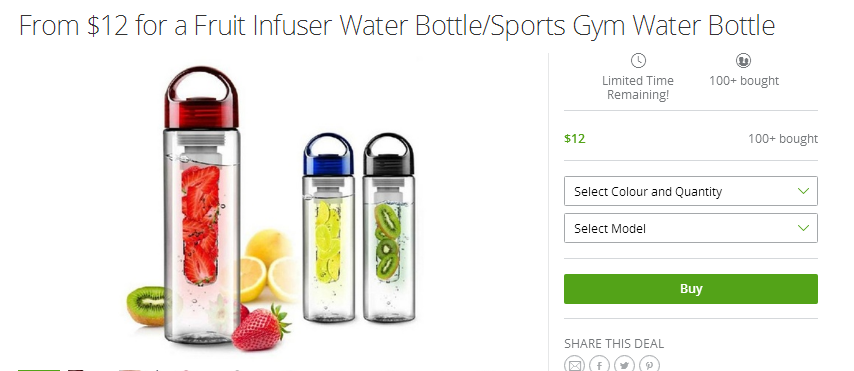The image size is (854, 371).
Task: Open the Select Model dropdown
Action: point(691,228)
